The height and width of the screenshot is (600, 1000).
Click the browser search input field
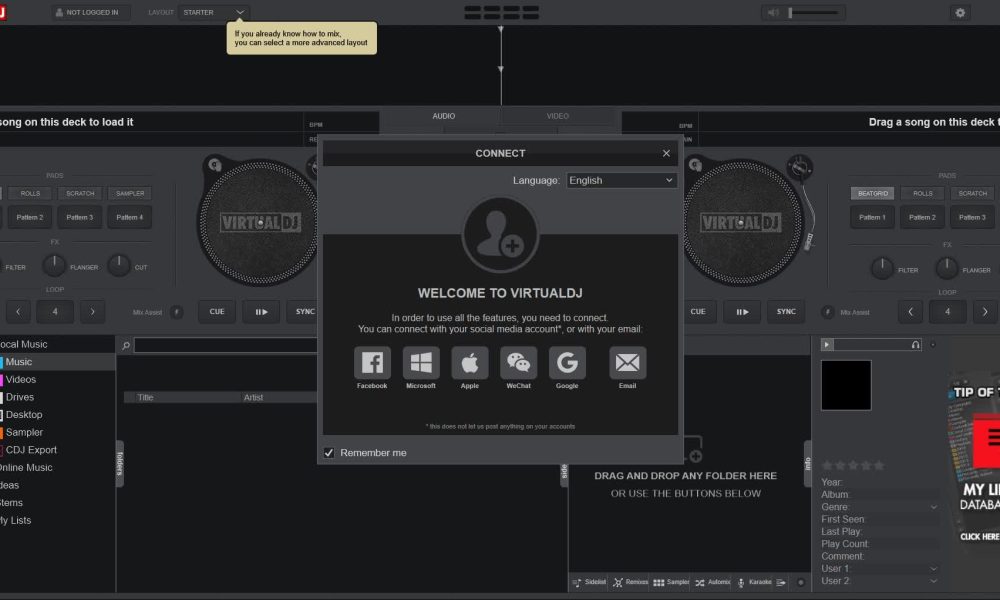(x=225, y=346)
